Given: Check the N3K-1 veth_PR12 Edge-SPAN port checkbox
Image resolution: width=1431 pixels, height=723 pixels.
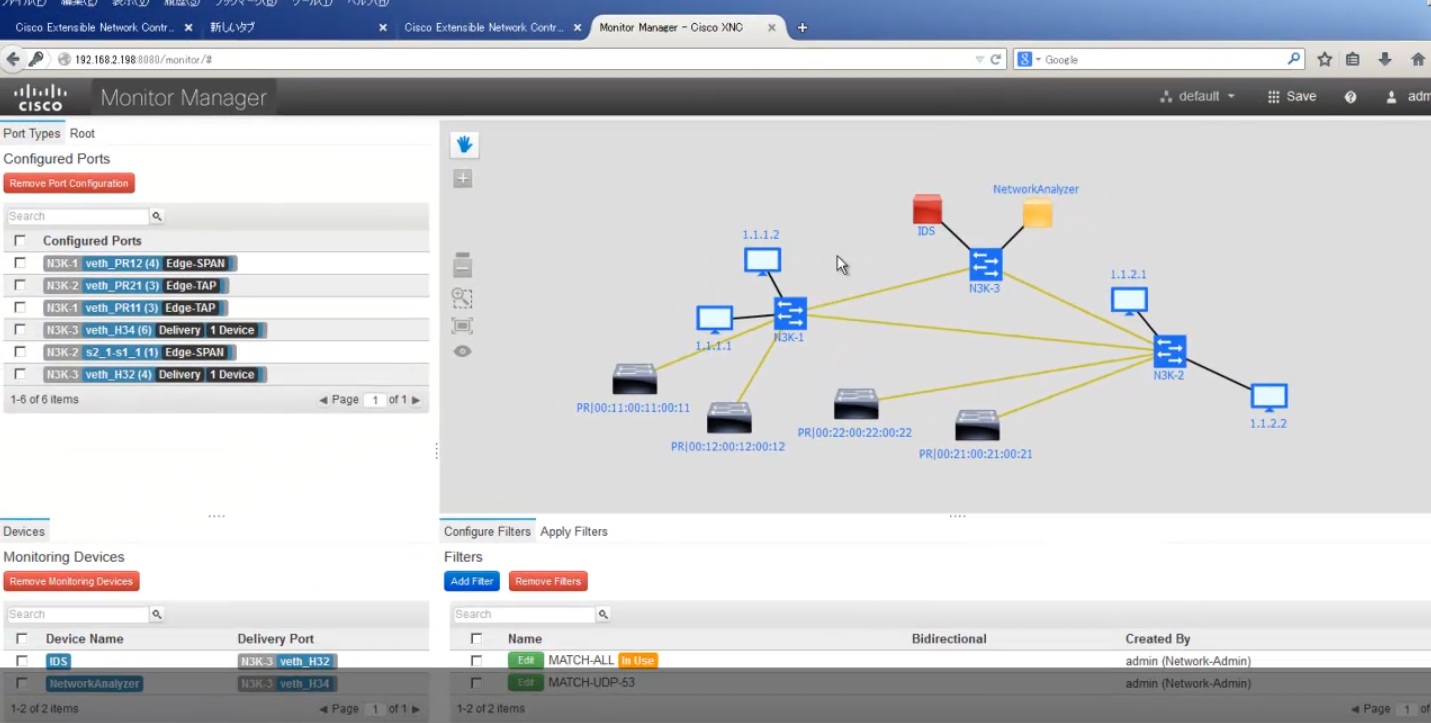Looking at the screenshot, I should pos(20,263).
